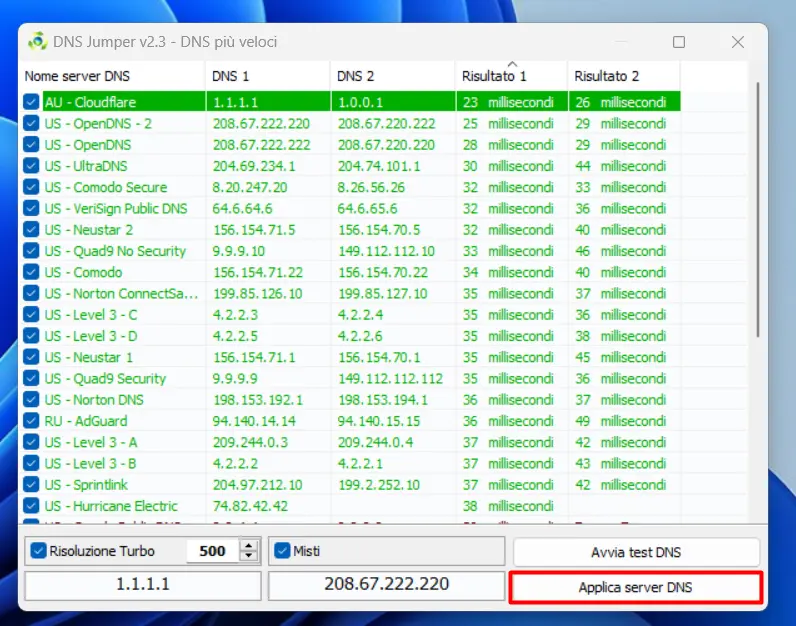This screenshot has height=626, width=796.
Task: Uncheck the AU - Cloudflare checkbox
Action: 31,102
